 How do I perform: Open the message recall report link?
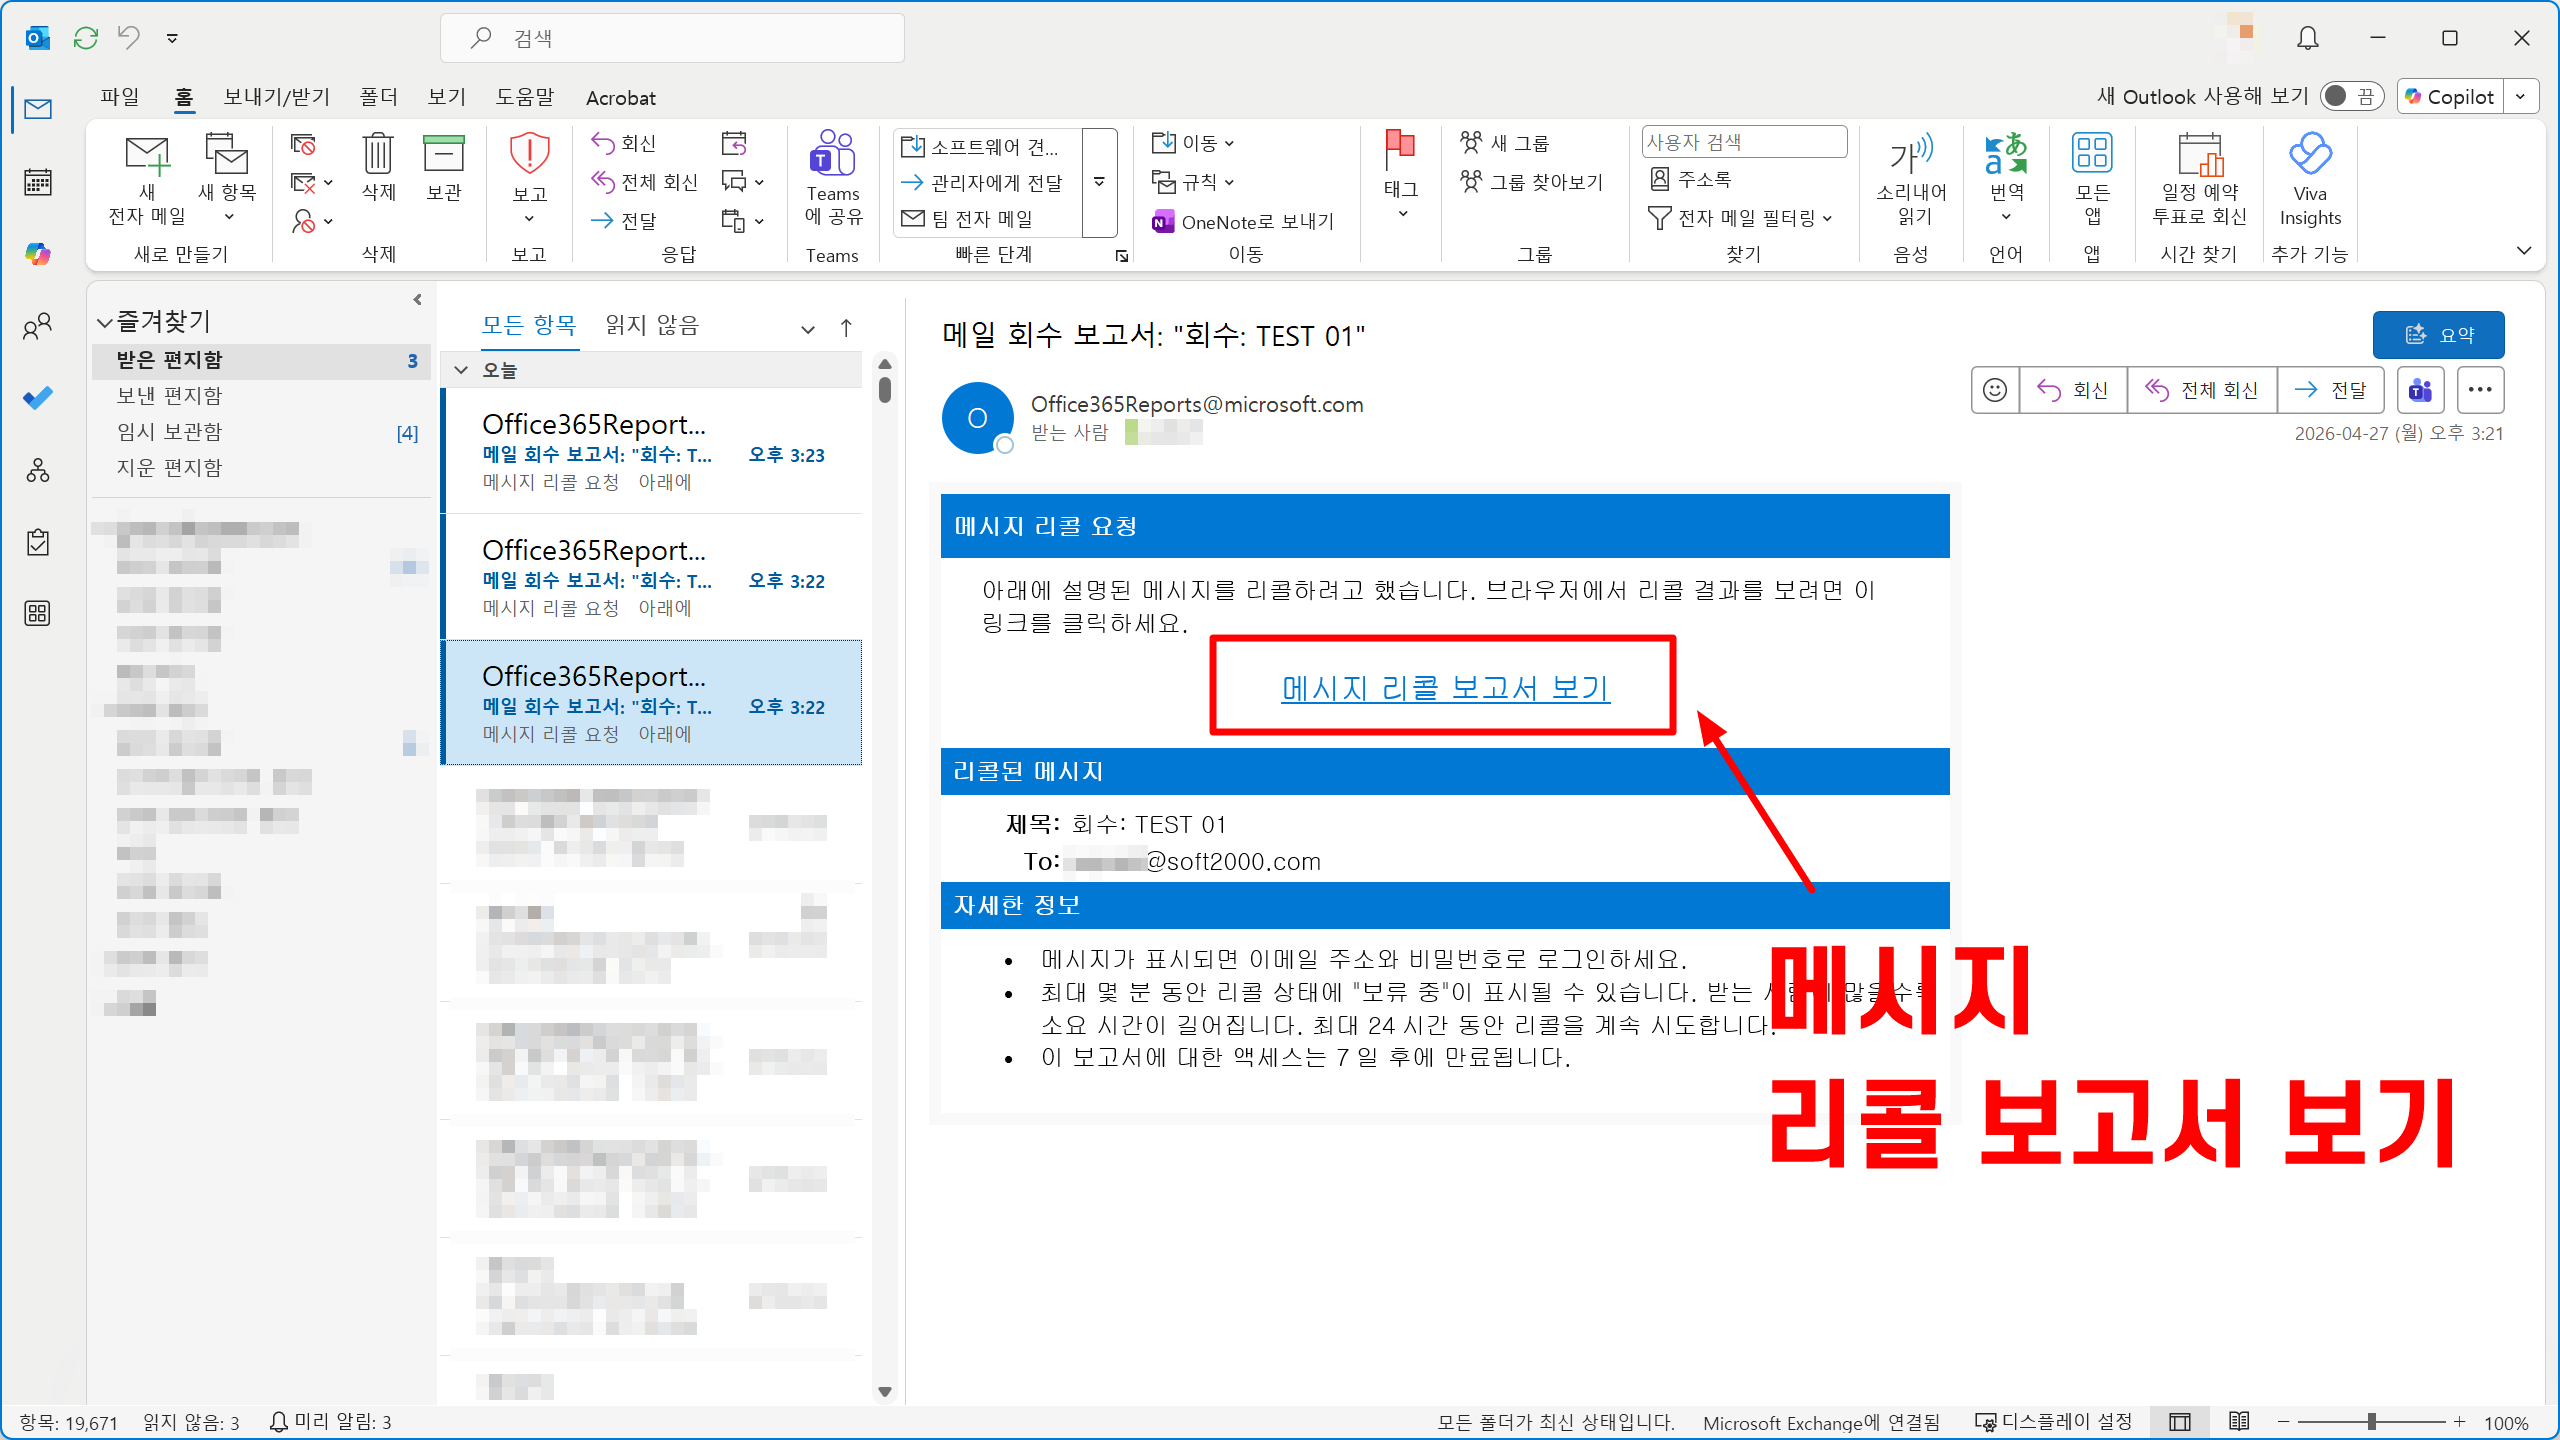click(1445, 688)
